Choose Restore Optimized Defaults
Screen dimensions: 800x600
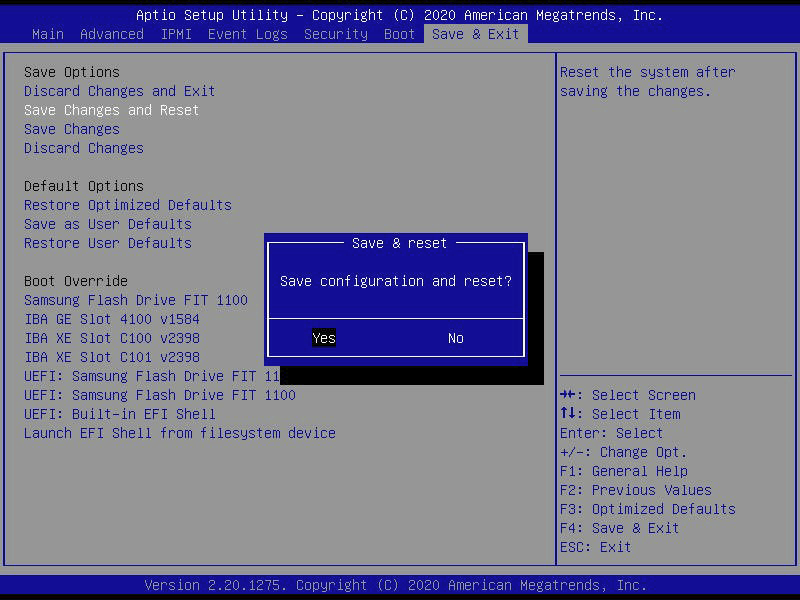(128, 205)
